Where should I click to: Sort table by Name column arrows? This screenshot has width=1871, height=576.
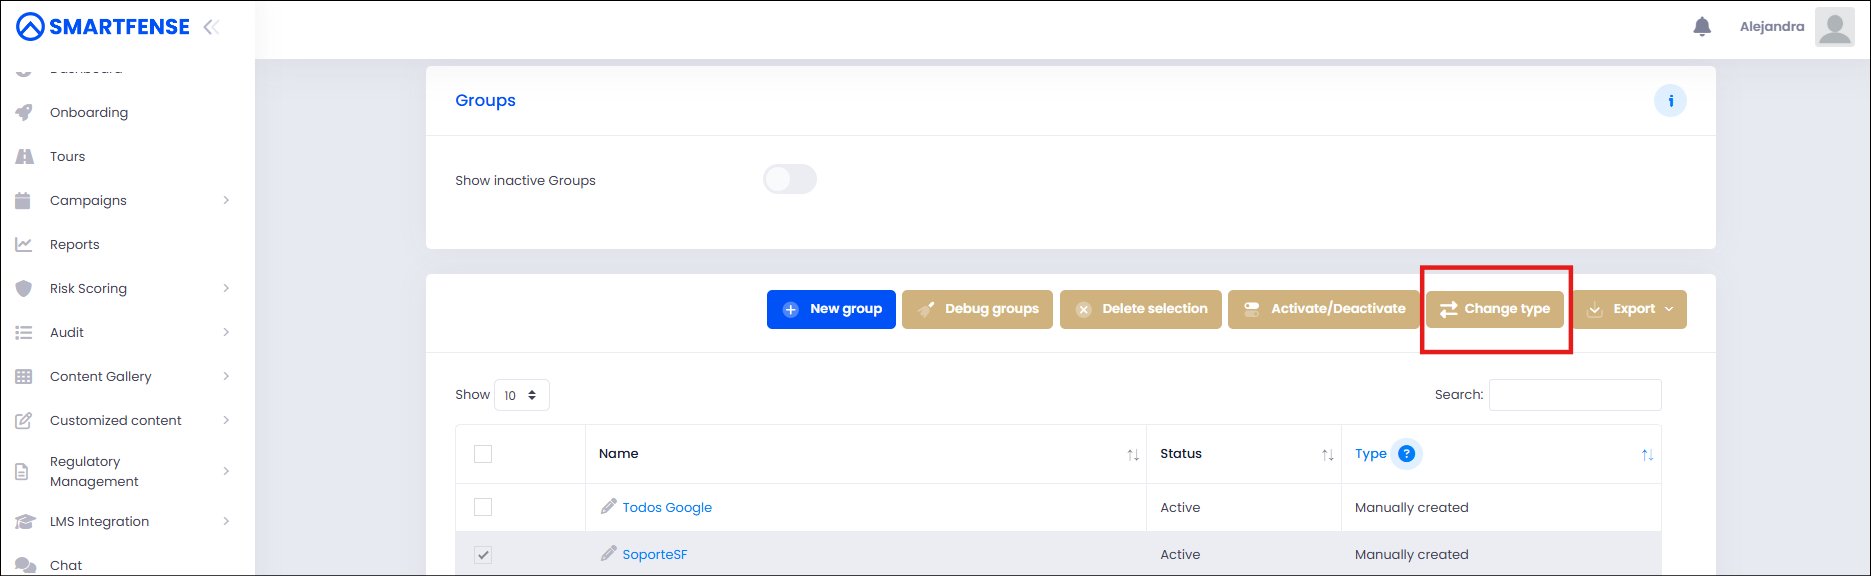point(1133,455)
